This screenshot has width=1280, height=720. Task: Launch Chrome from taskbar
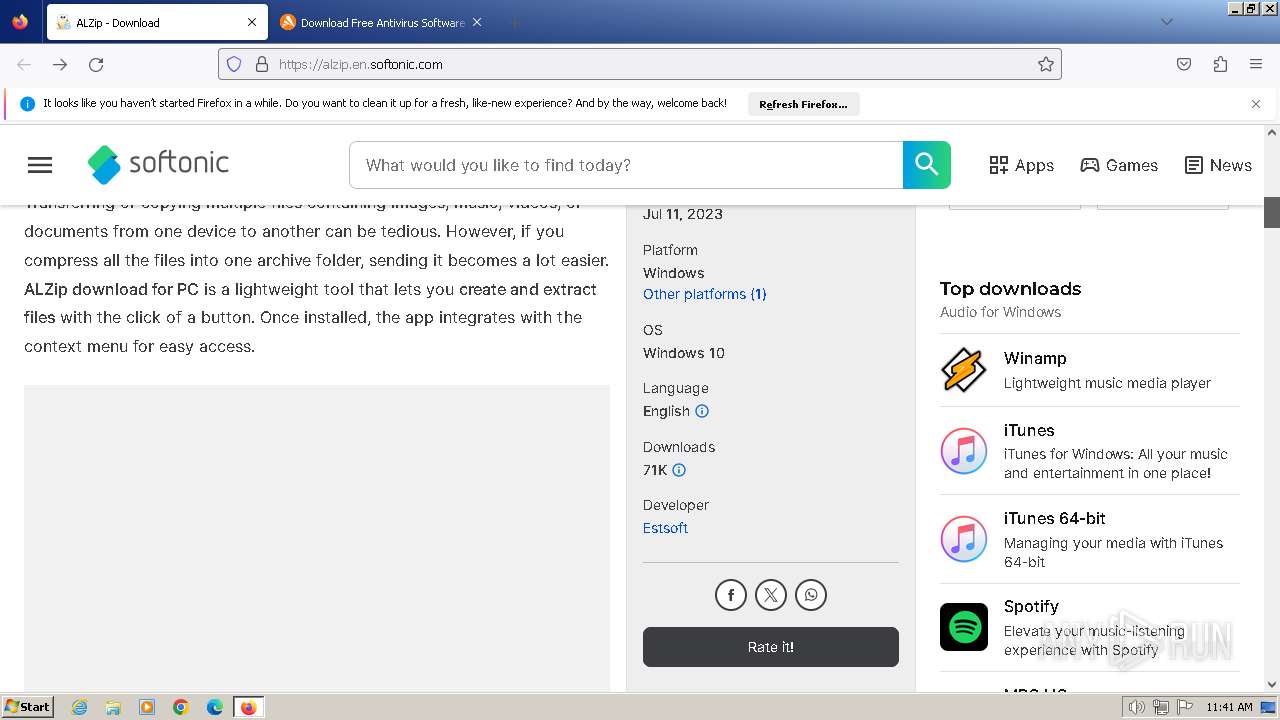tap(181, 707)
